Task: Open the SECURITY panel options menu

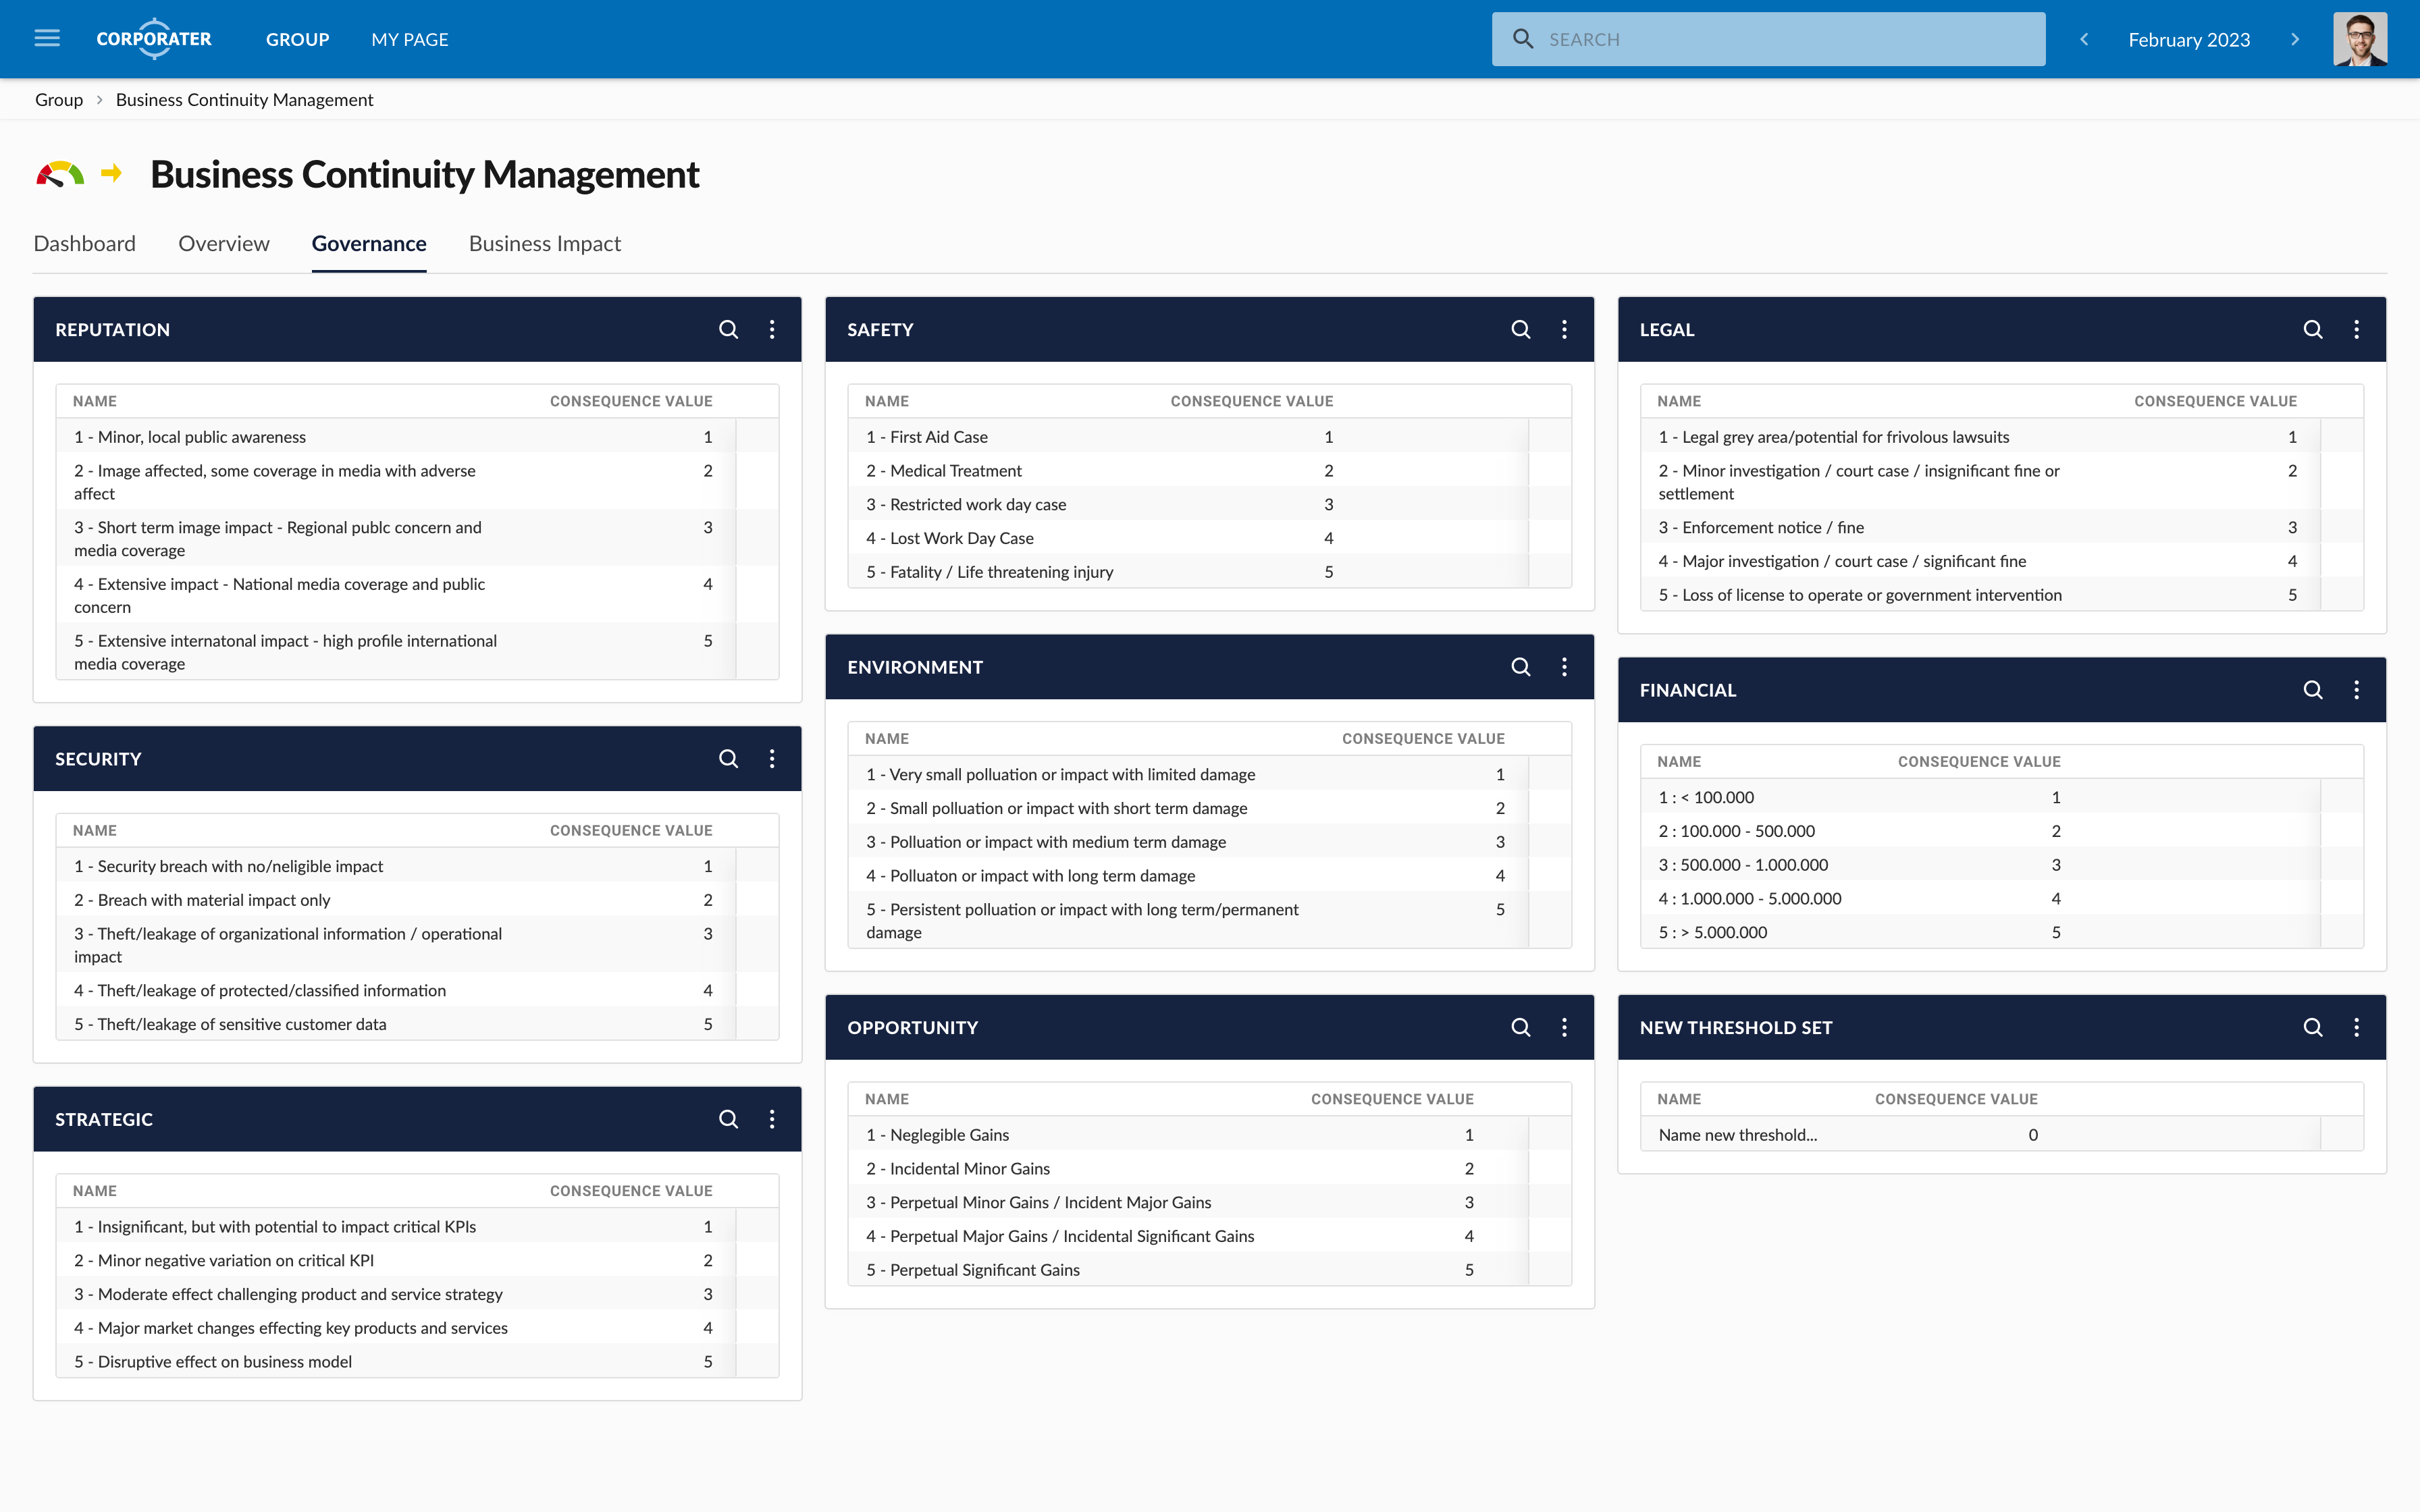Action: click(771, 759)
